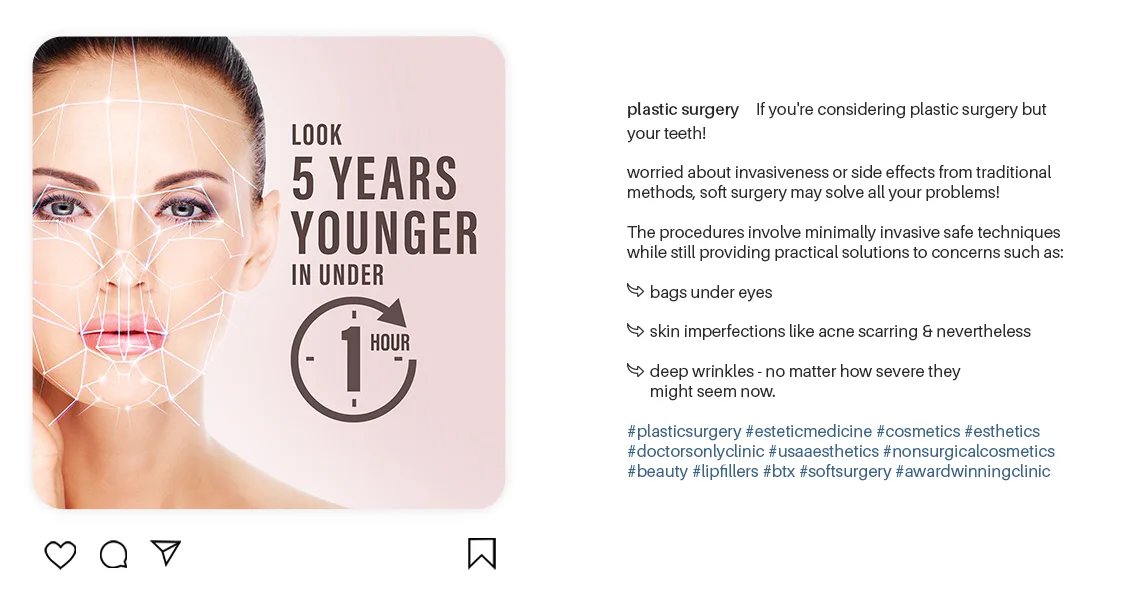The height and width of the screenshot is (608, 1140).
Task: Click arrow bullet beside bags under eyes
Action: (635, 291)
